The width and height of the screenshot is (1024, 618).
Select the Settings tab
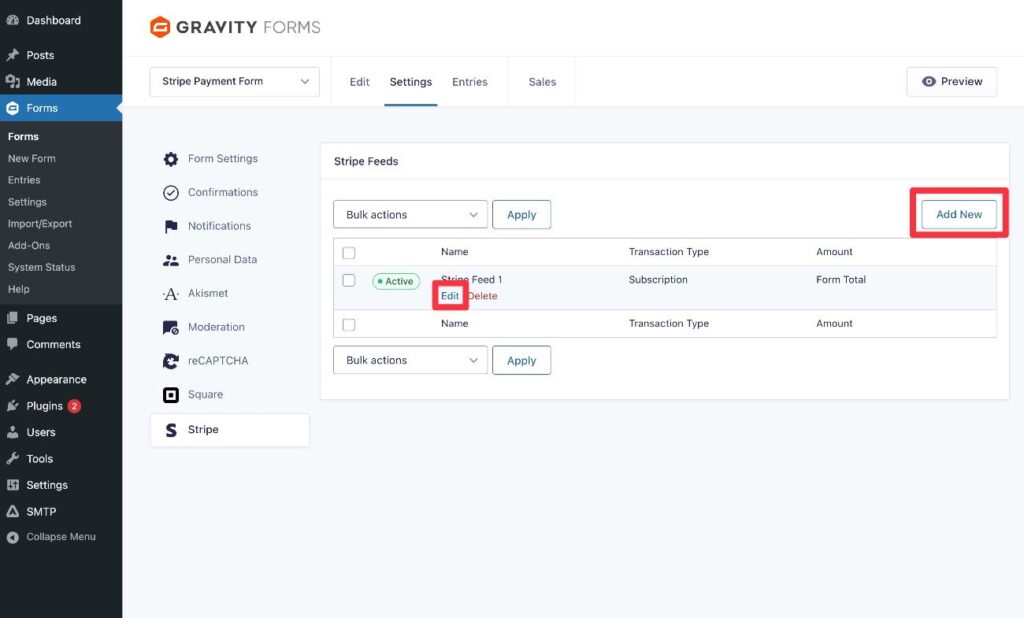(x=411, y=82)
